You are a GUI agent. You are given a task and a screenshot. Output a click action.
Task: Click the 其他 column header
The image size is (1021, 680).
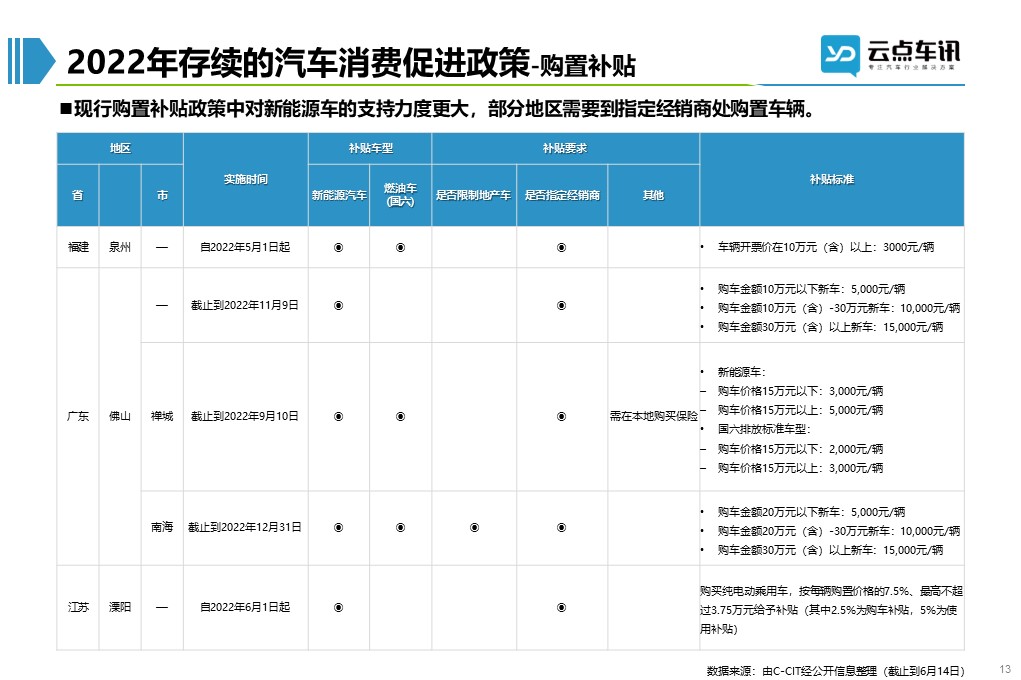pos(653,195)
